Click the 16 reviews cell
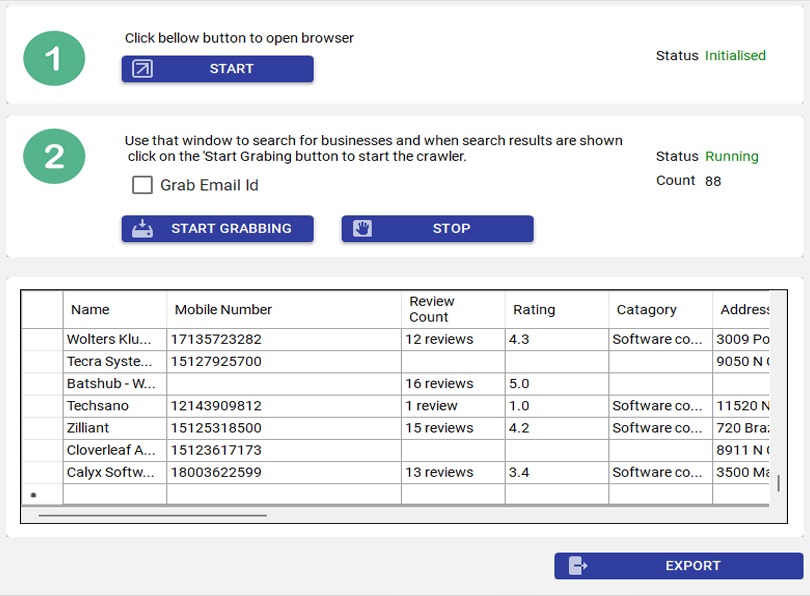This screenshot has width=810, height=596. (453, 384)
